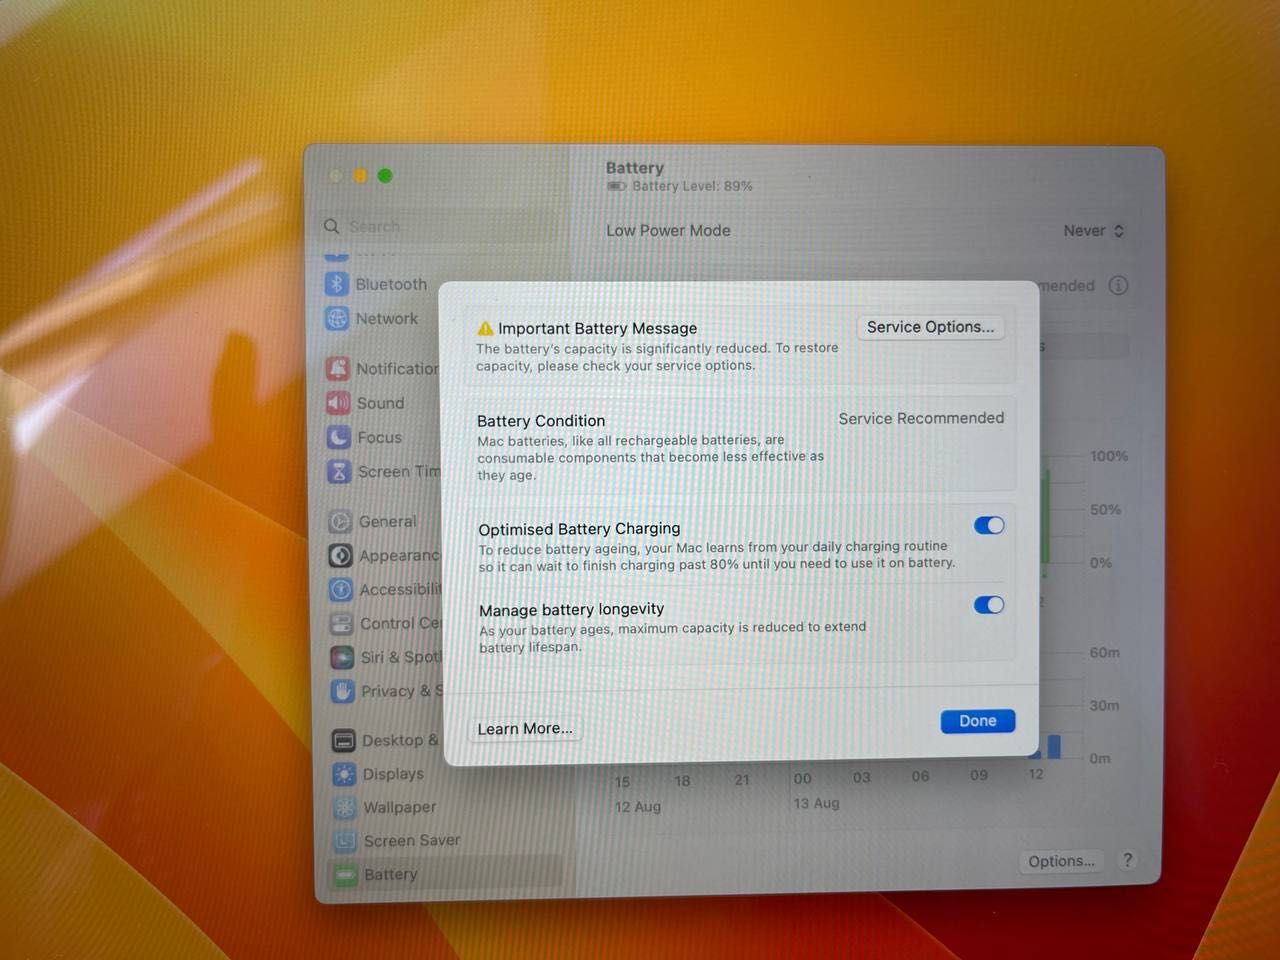Image resolution: width=1280 pixels, height=960 pixels.
Task: Select Screen Saver in the sidebar
Action: point(445,841)
